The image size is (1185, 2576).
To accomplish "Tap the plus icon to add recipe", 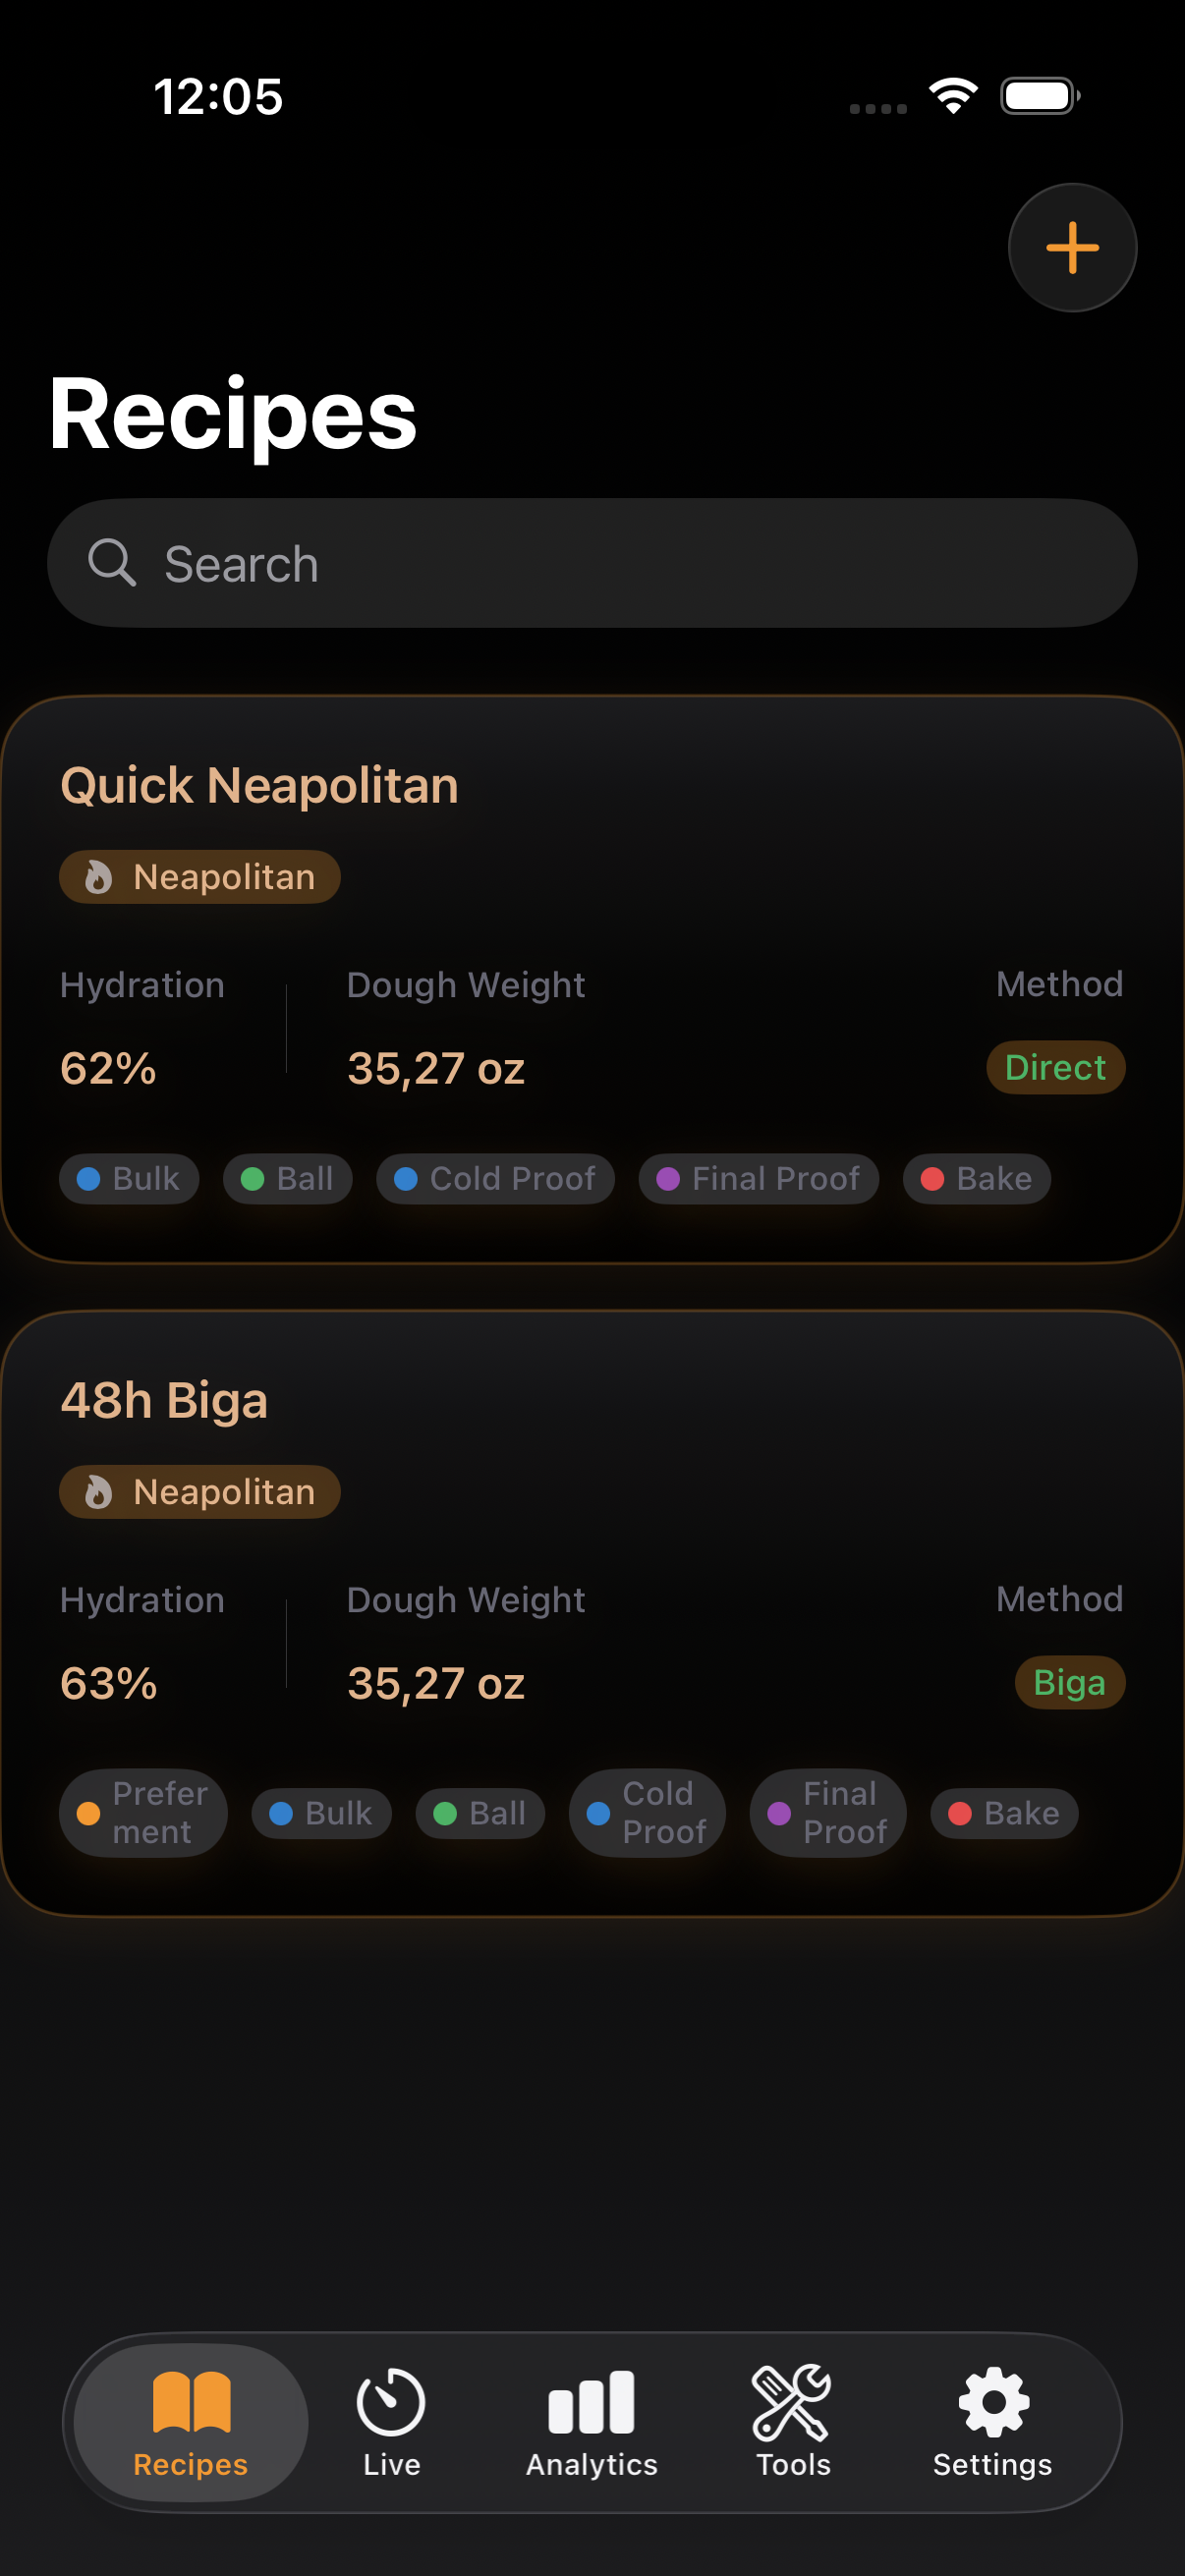I will [x=1071, y=247].
